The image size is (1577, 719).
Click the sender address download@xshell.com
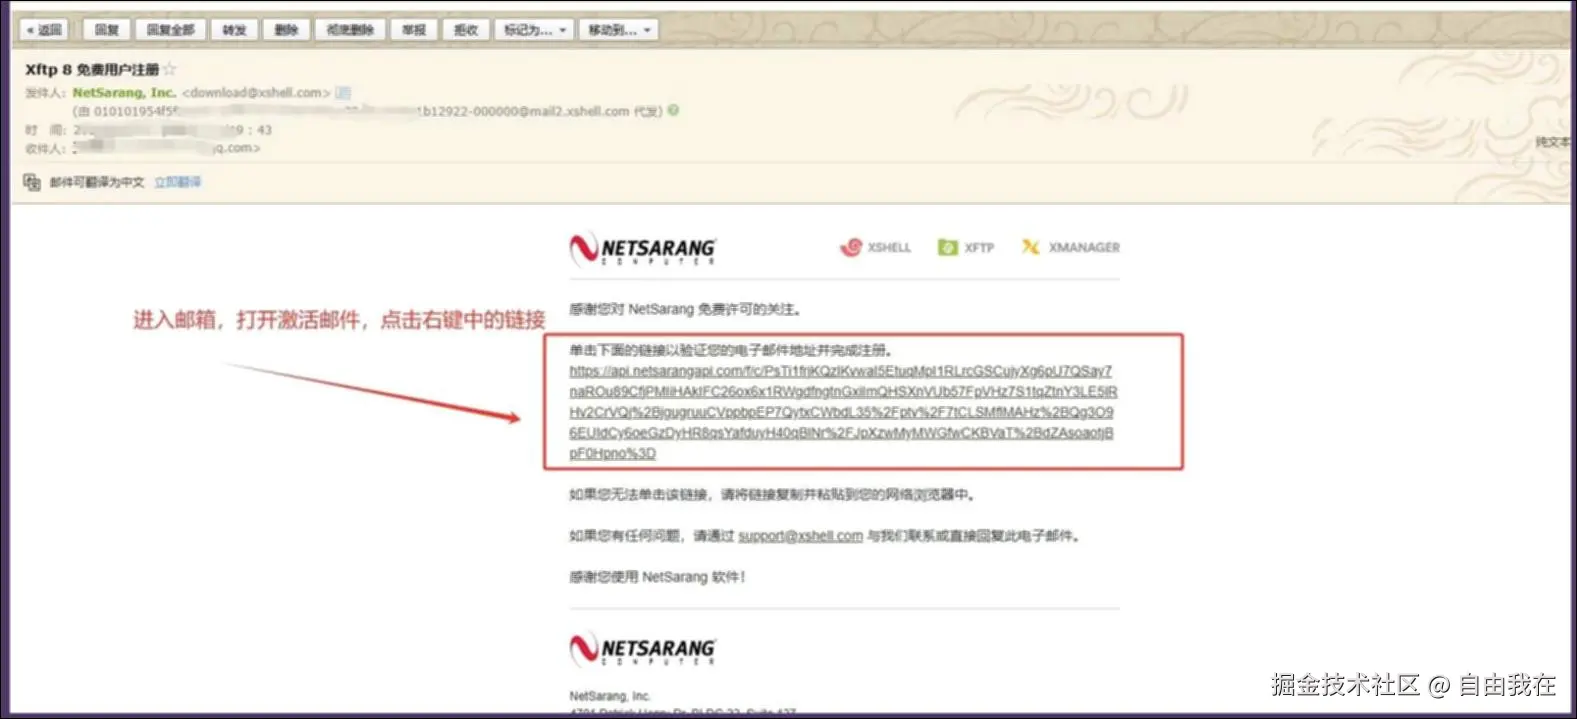pos(256,93)
